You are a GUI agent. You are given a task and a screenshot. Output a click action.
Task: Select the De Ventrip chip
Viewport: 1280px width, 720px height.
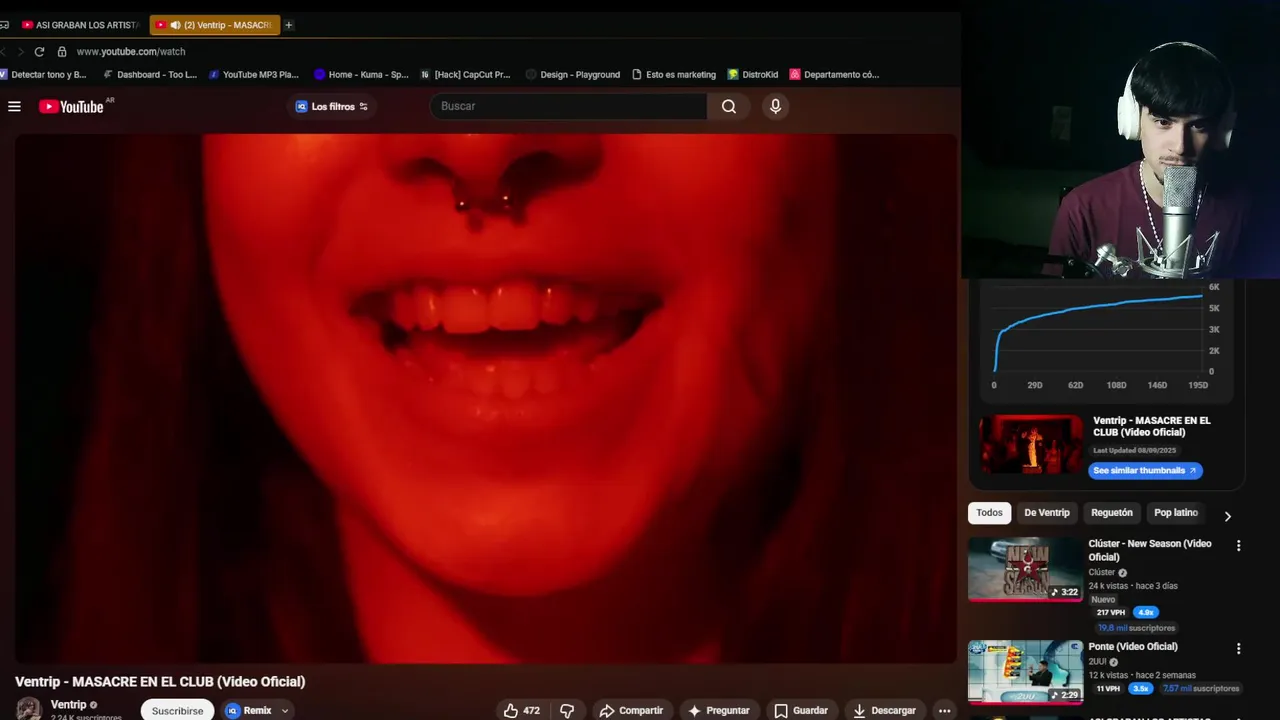[x=1047, y=513]
